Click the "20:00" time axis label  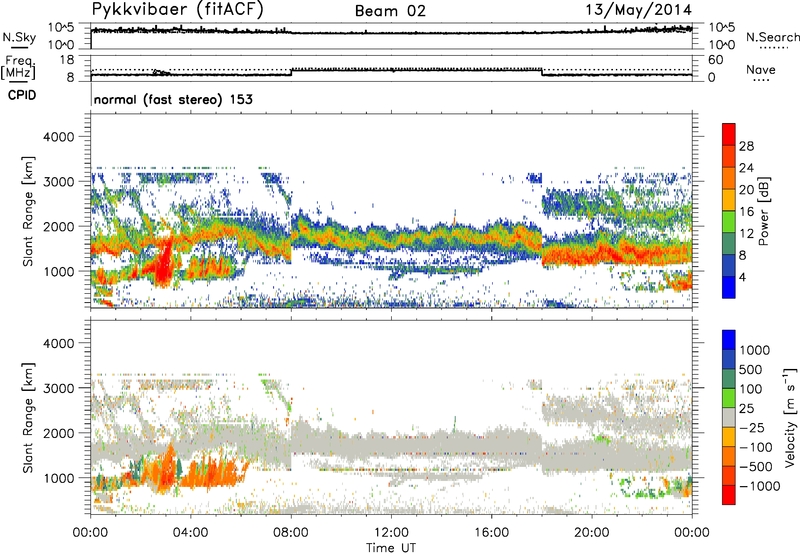click(x=591, y=533)
